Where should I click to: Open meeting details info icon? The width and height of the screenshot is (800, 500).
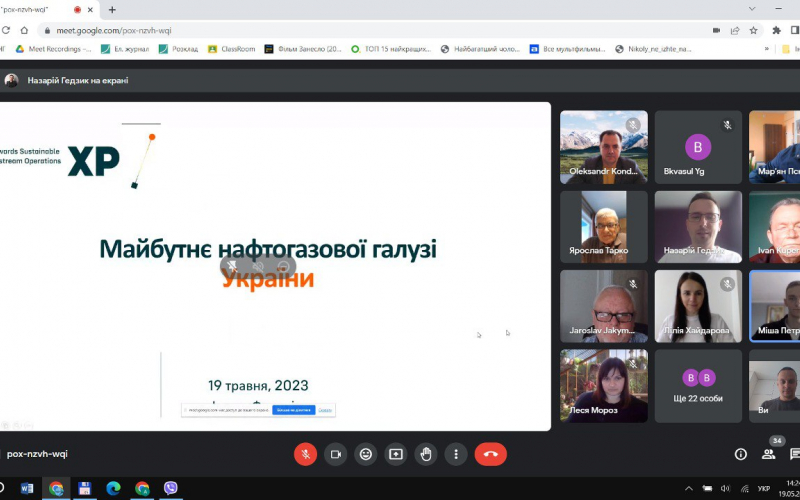pyautogui.click(x=740, y=454)
